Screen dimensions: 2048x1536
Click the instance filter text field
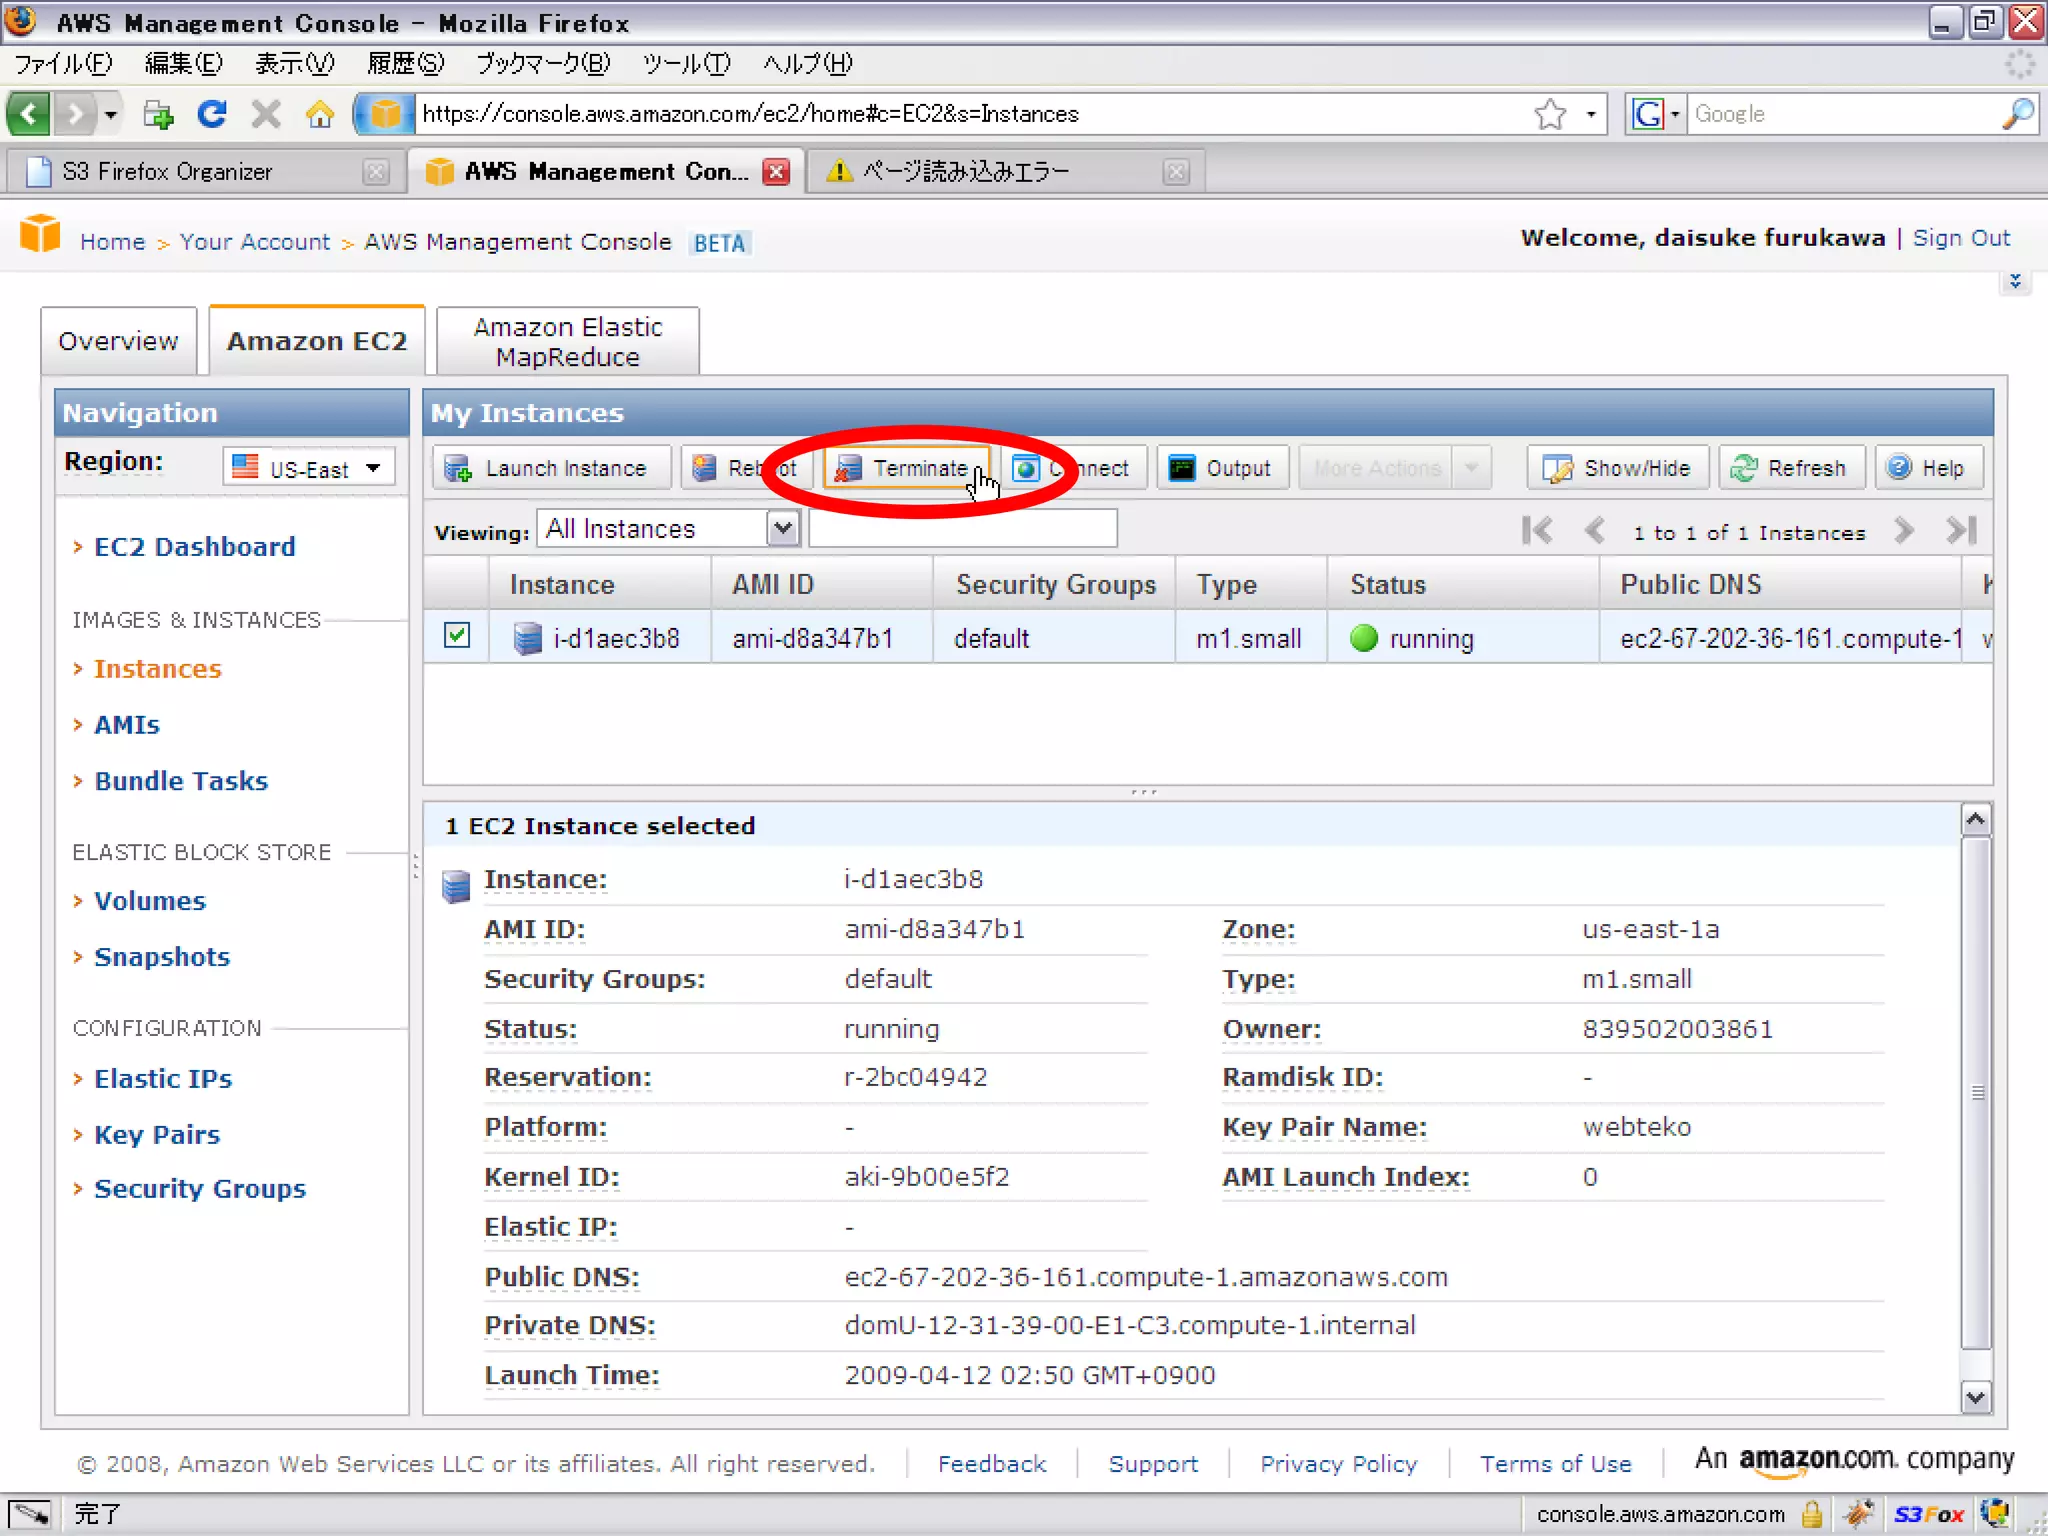(962, 528)
